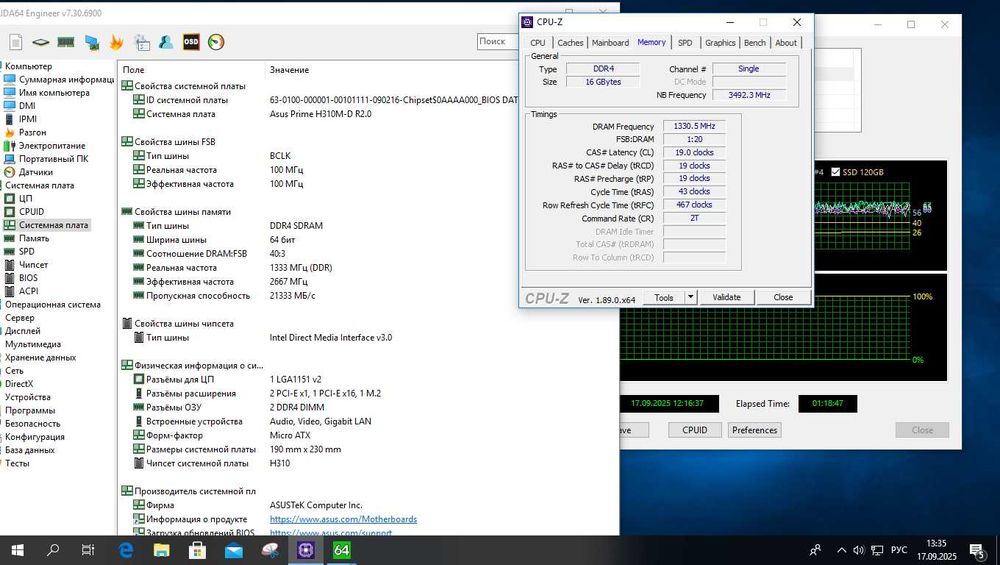
Task: Select CPUID in the sidebar tree
Action: [x=31, y=212]
